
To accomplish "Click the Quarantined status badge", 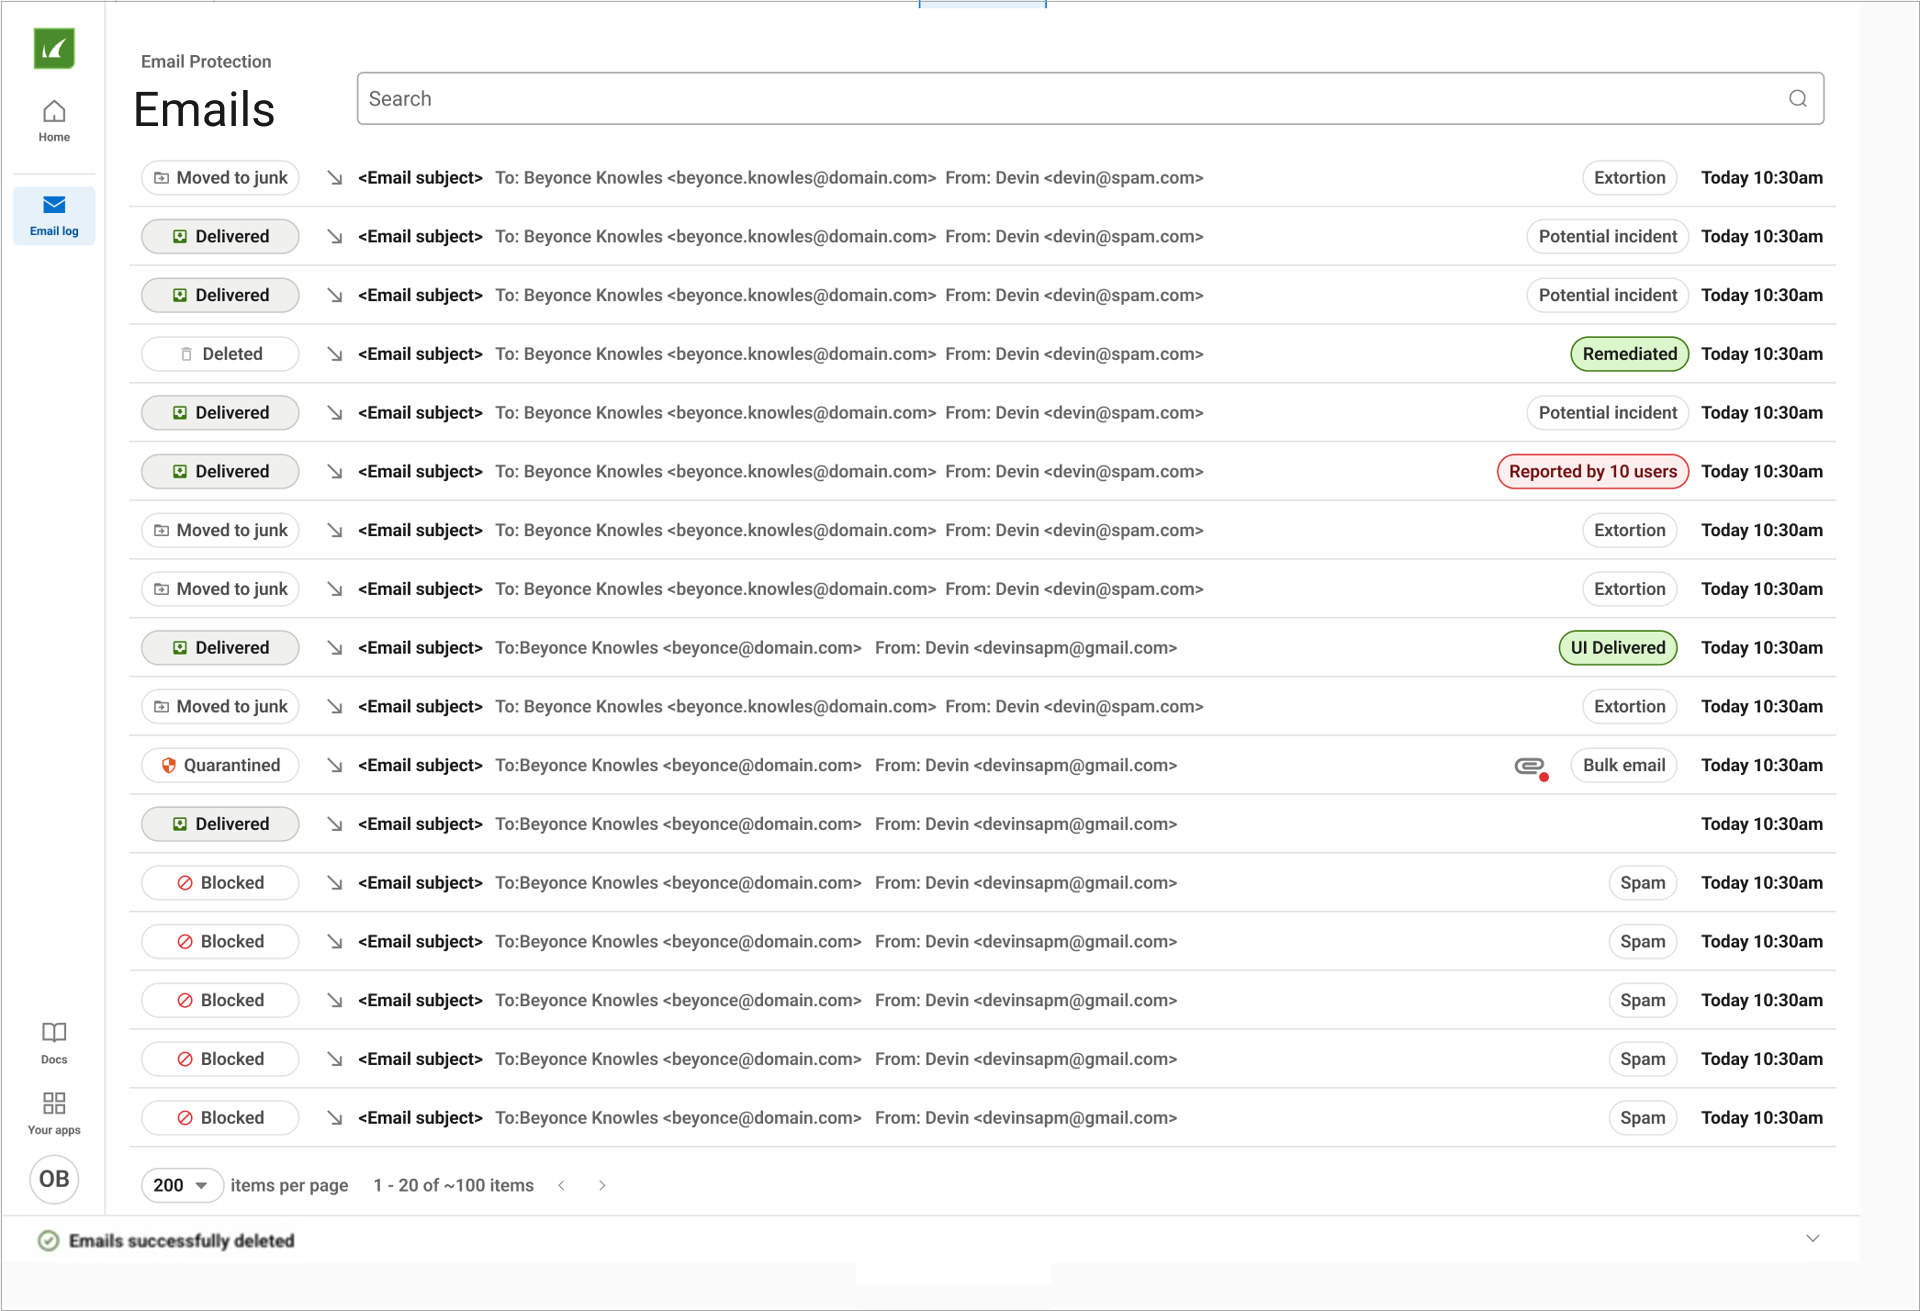I will click(220, 766).
